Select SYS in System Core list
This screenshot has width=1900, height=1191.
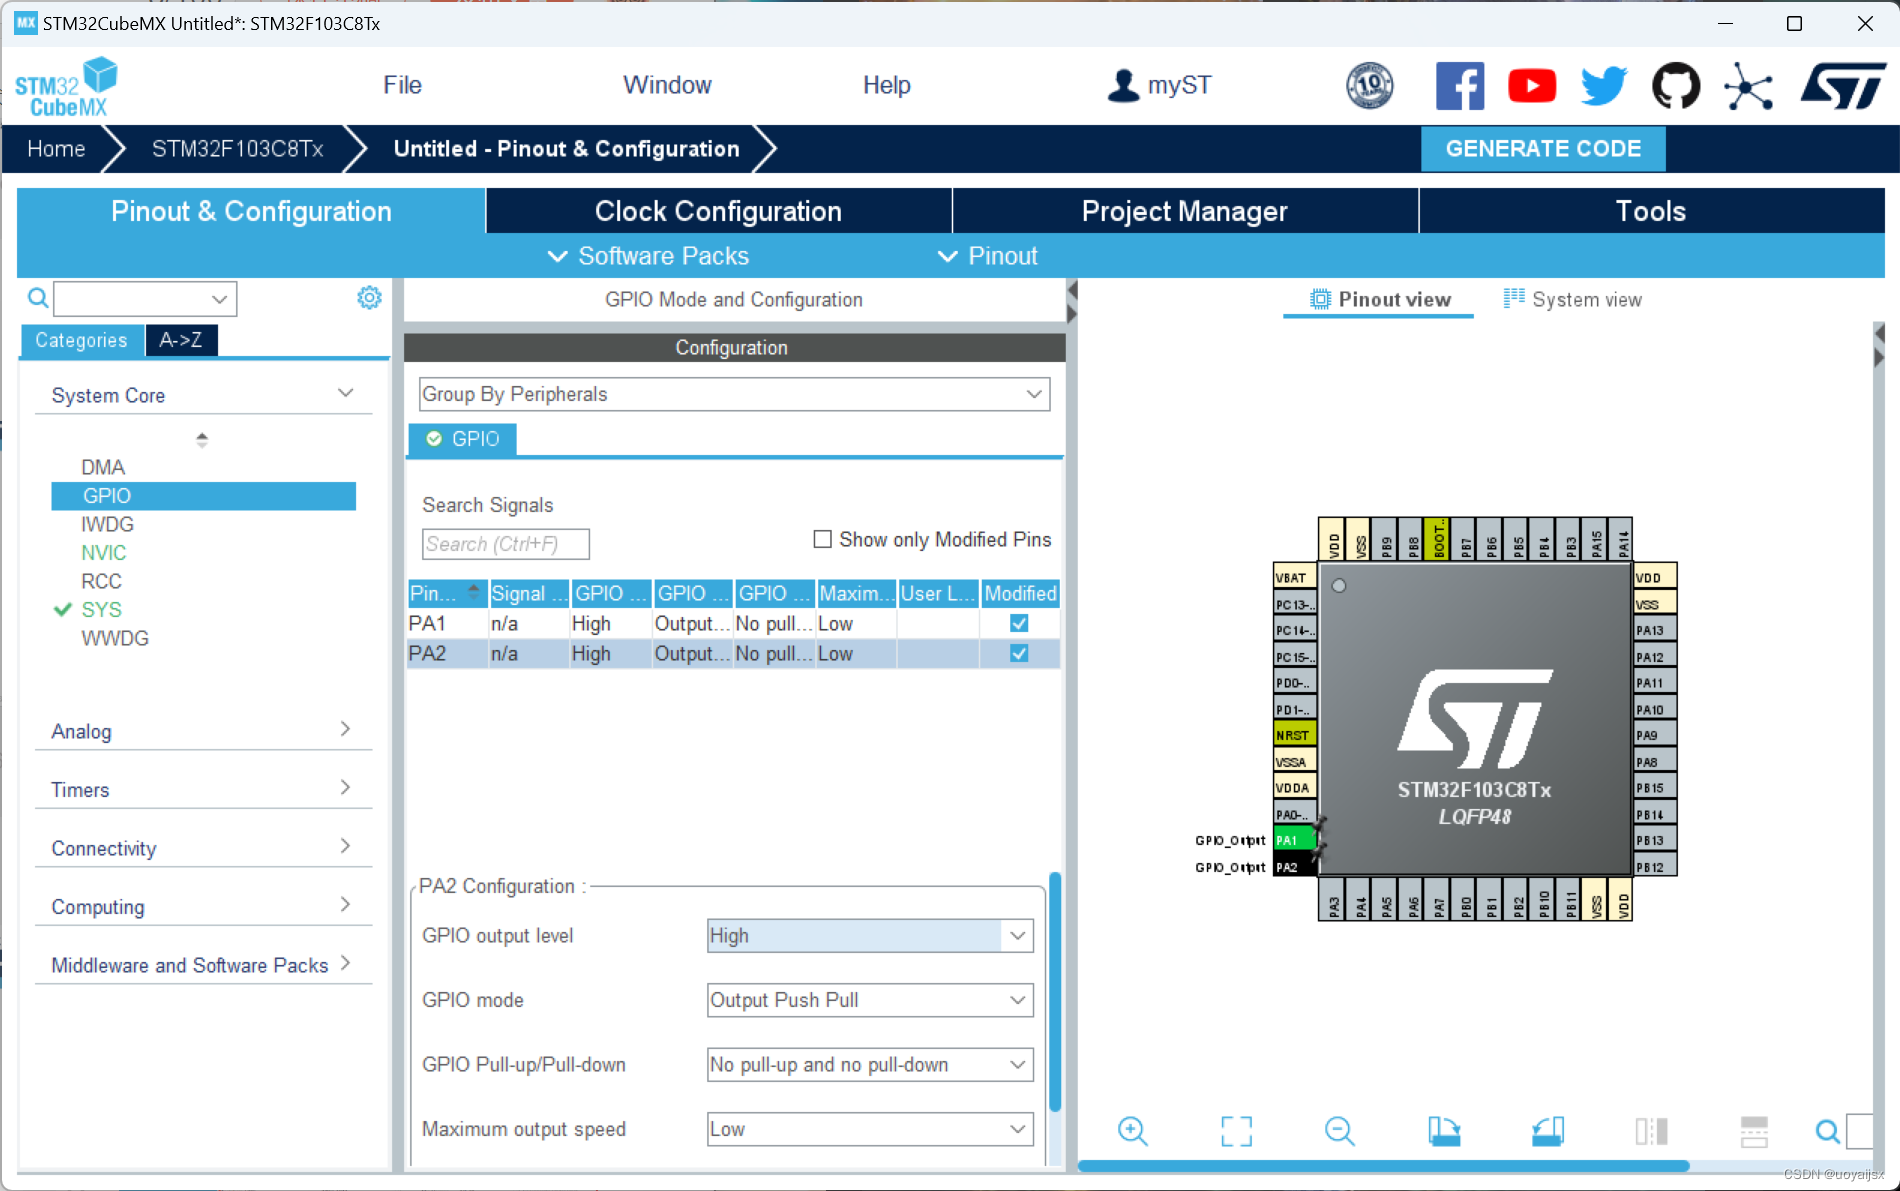(x=101, y=610)
